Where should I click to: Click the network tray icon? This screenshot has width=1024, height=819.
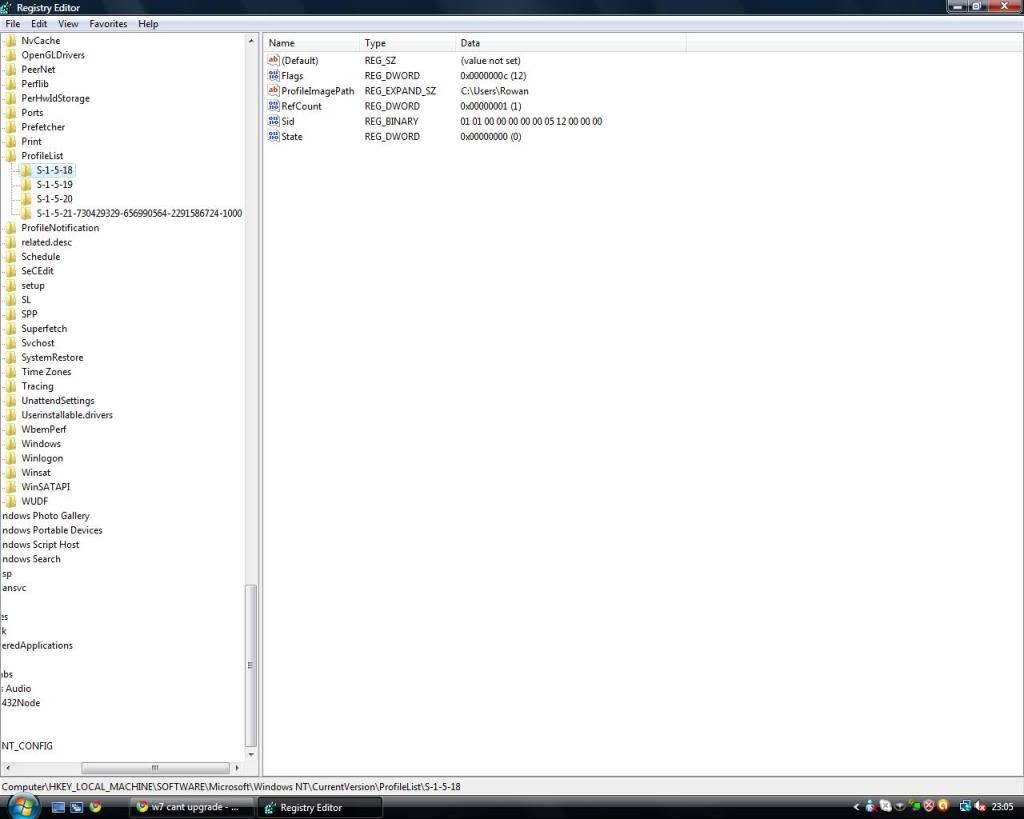click(x=965, y=807)
